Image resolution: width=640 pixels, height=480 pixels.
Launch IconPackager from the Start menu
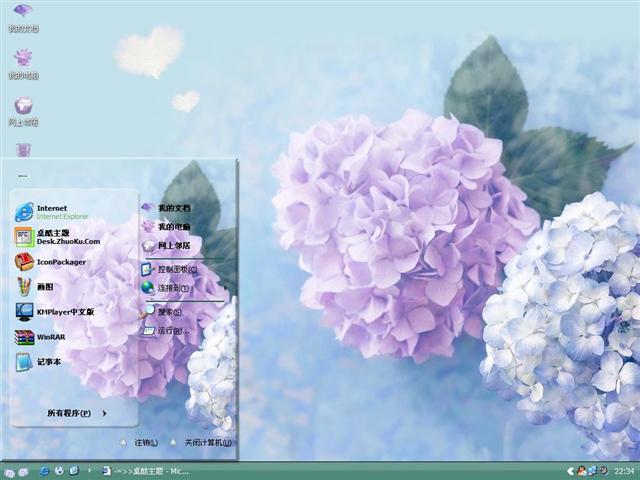51,262
